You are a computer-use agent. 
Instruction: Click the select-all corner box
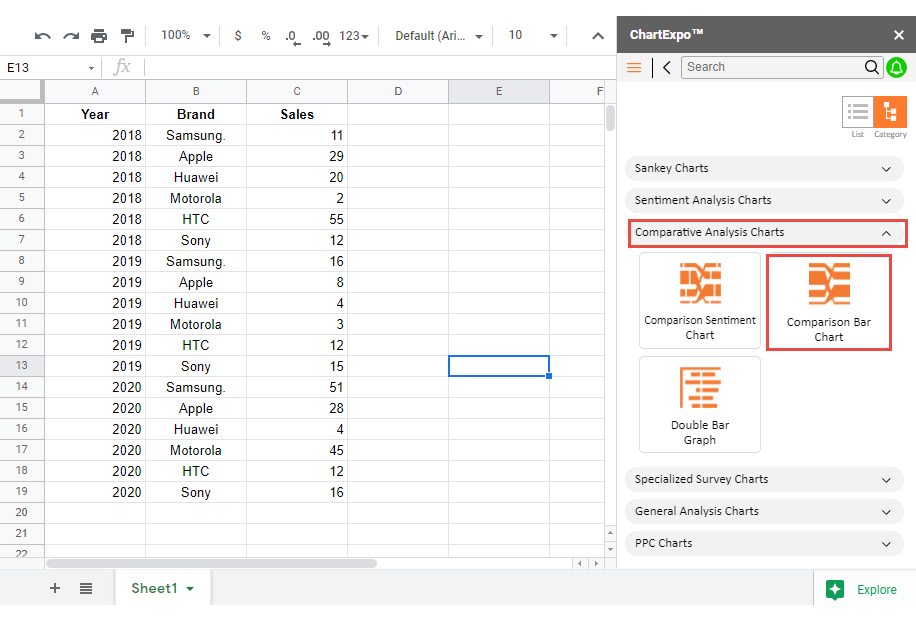click(22, 91)
